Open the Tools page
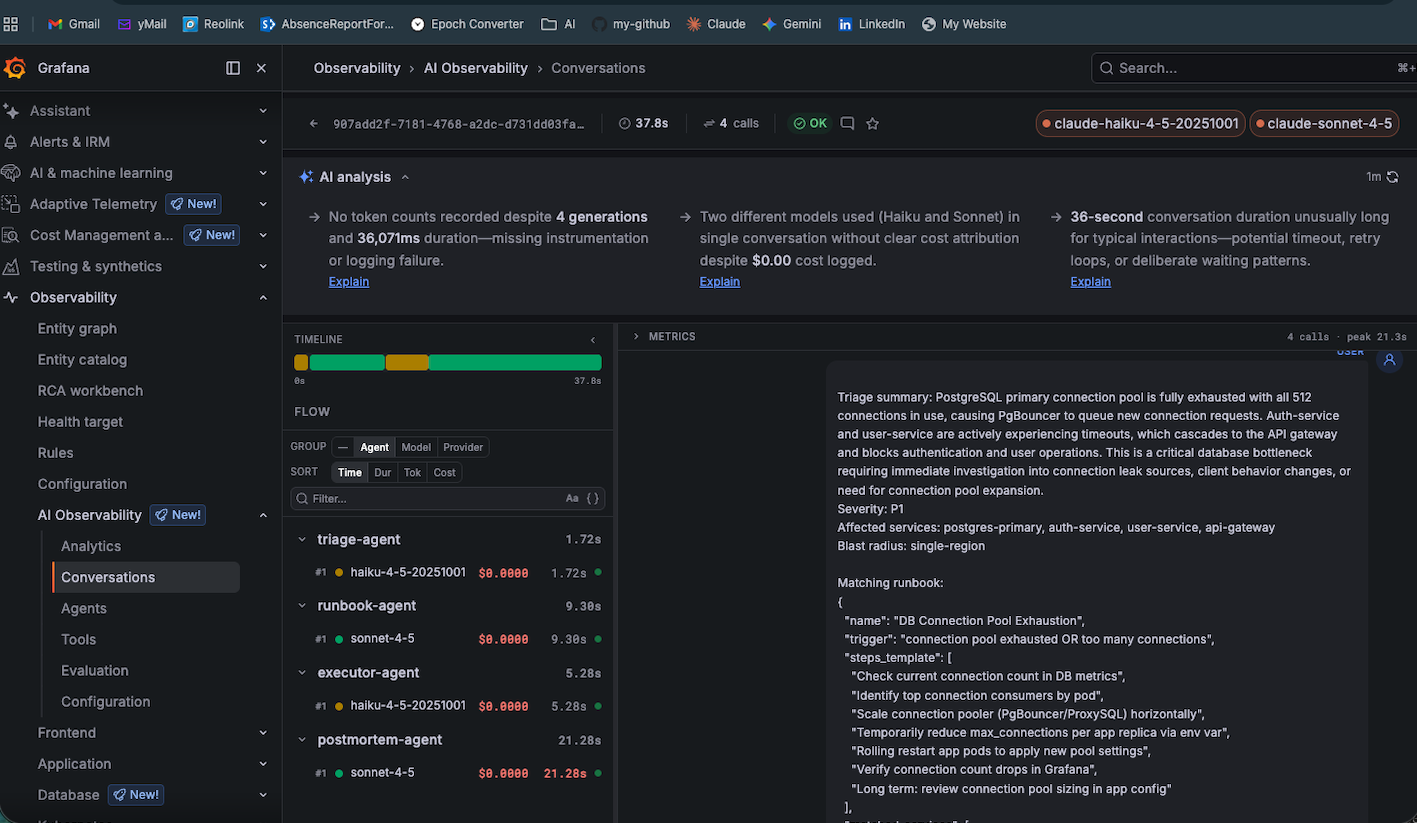Screen dimensions: 1417x823 [x=79, y=639]
